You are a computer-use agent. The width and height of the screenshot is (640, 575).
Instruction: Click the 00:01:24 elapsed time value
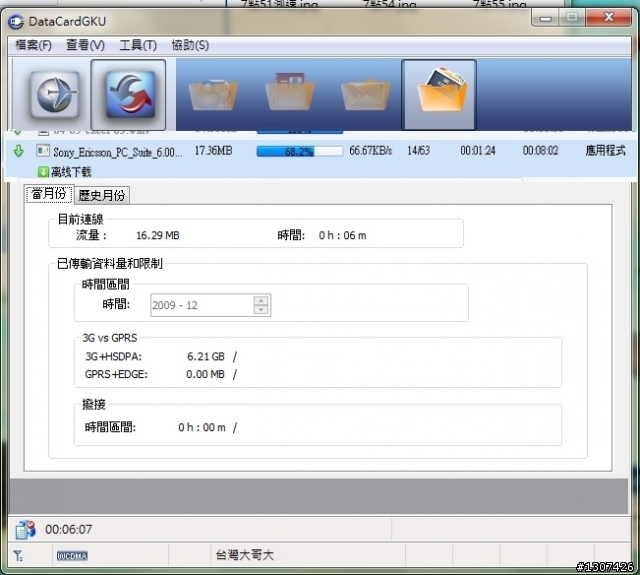coord(478,151)
